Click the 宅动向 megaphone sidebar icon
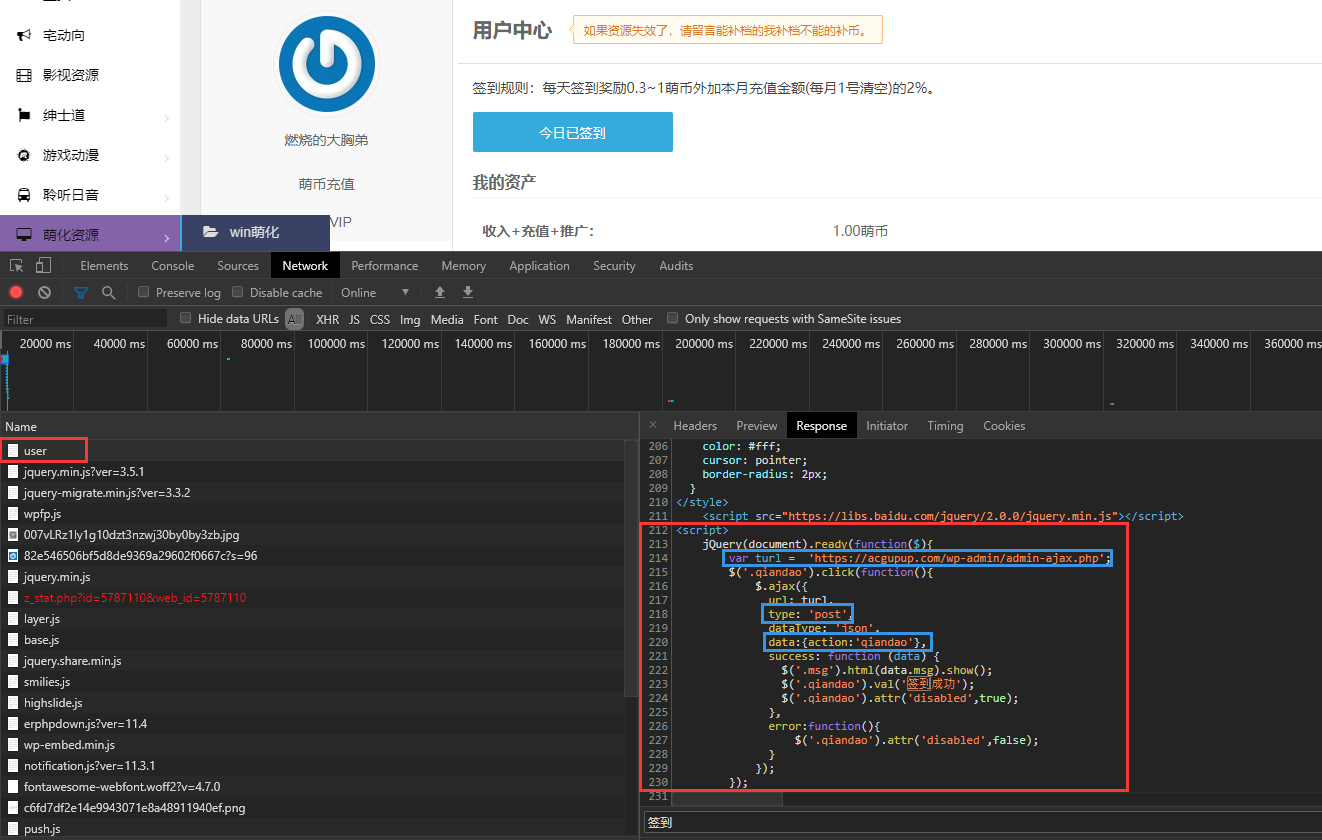 24,35
